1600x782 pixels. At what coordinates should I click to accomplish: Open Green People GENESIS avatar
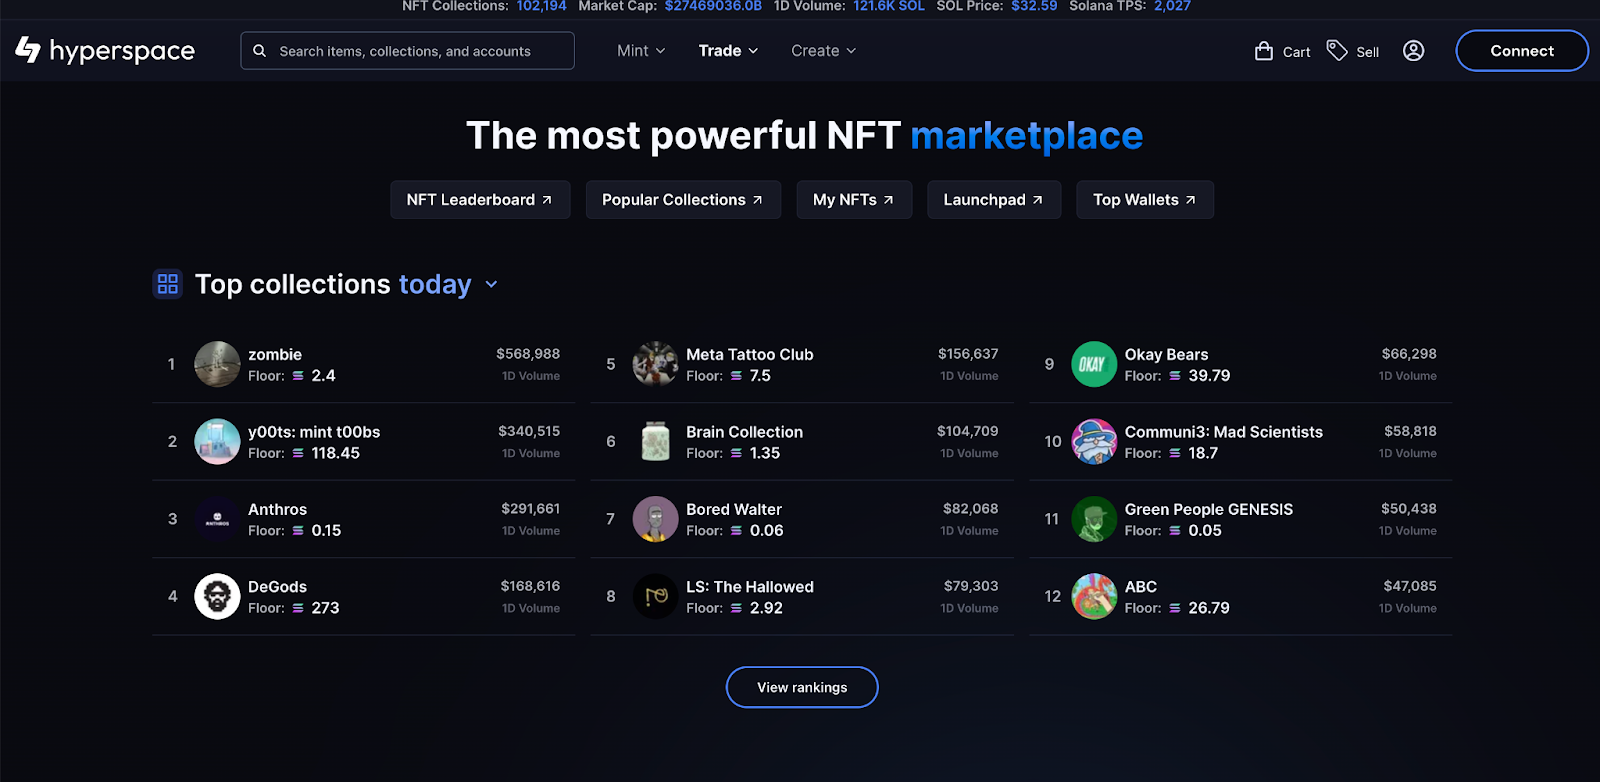(x=1094, y=519)
